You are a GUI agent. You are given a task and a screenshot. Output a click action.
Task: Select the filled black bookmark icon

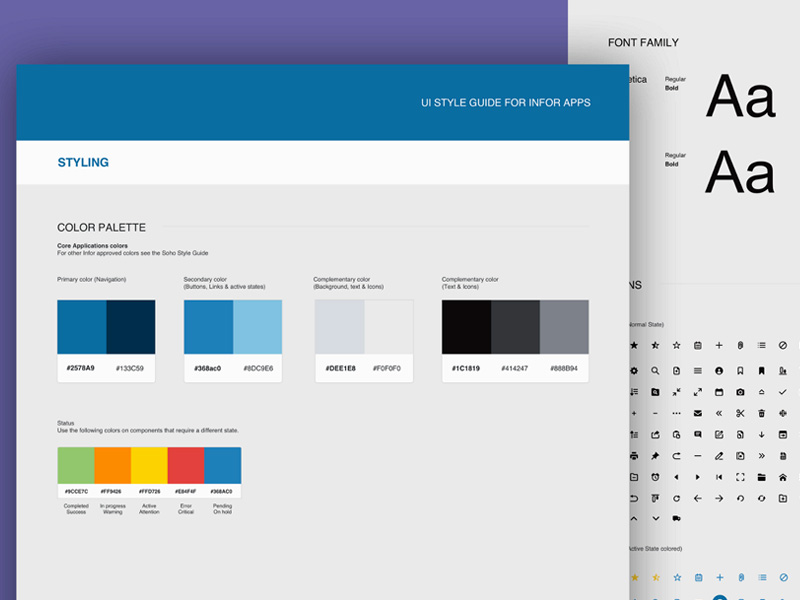[x=761, y=371]
